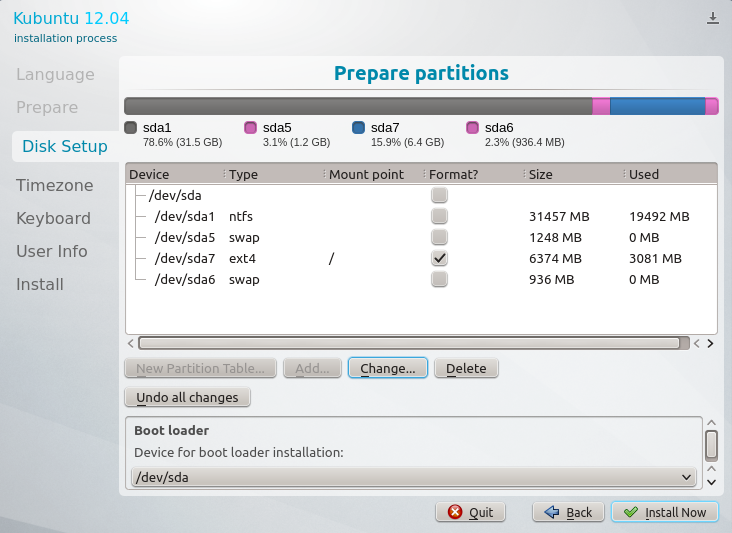This screenshot has height=533, width=732.
Task: Select the /dev/sda5 swap partition row
Action: [421, 237]
